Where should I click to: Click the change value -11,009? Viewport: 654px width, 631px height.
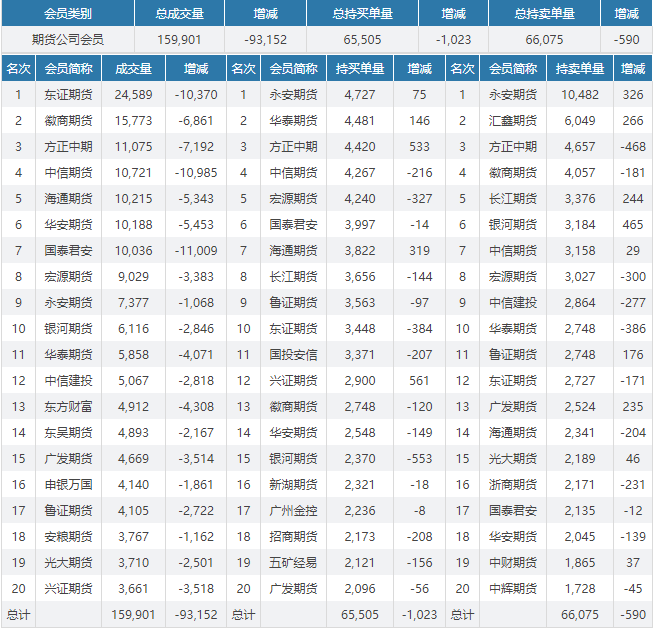coord(196,251)
